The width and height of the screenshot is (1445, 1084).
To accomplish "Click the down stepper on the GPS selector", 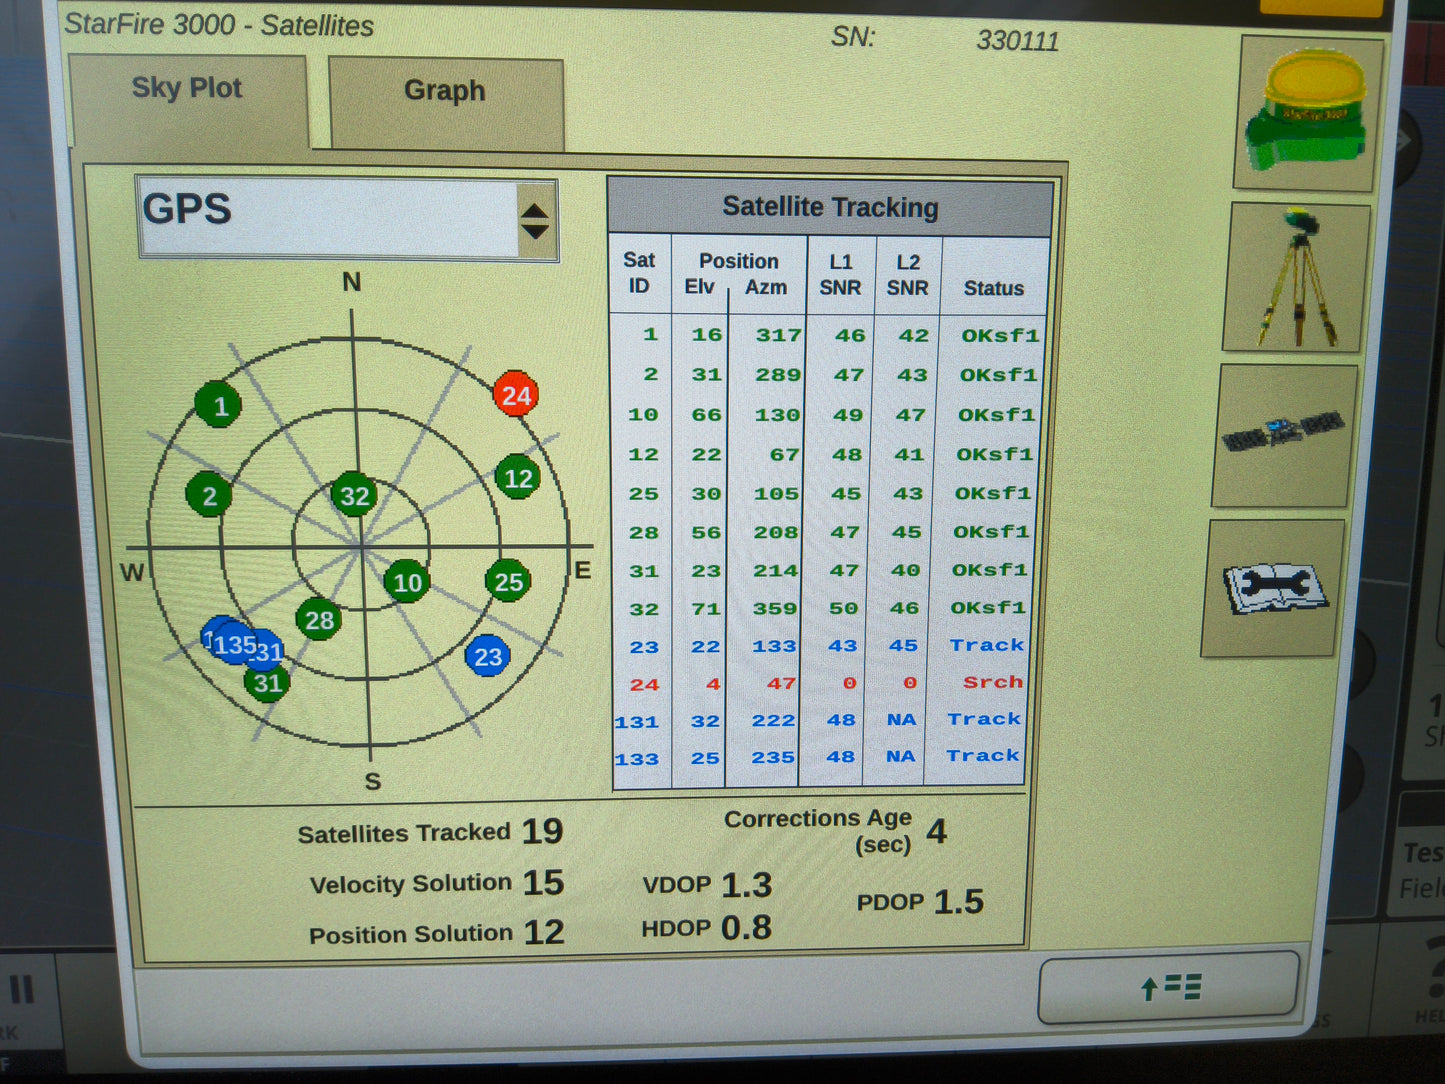I will [536, 232].
